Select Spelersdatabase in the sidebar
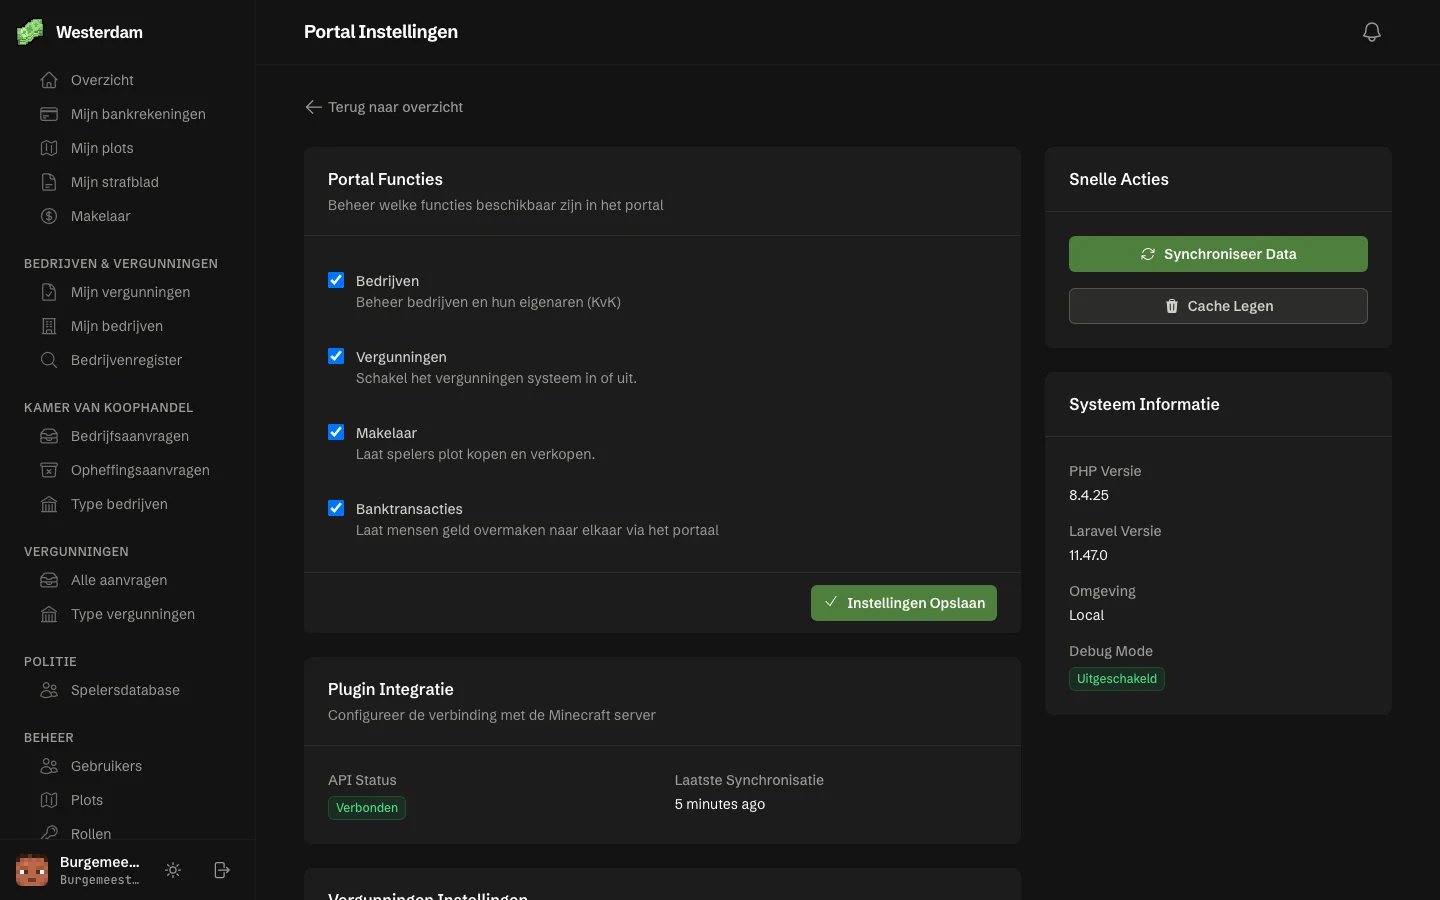 [x=127, y=690]
